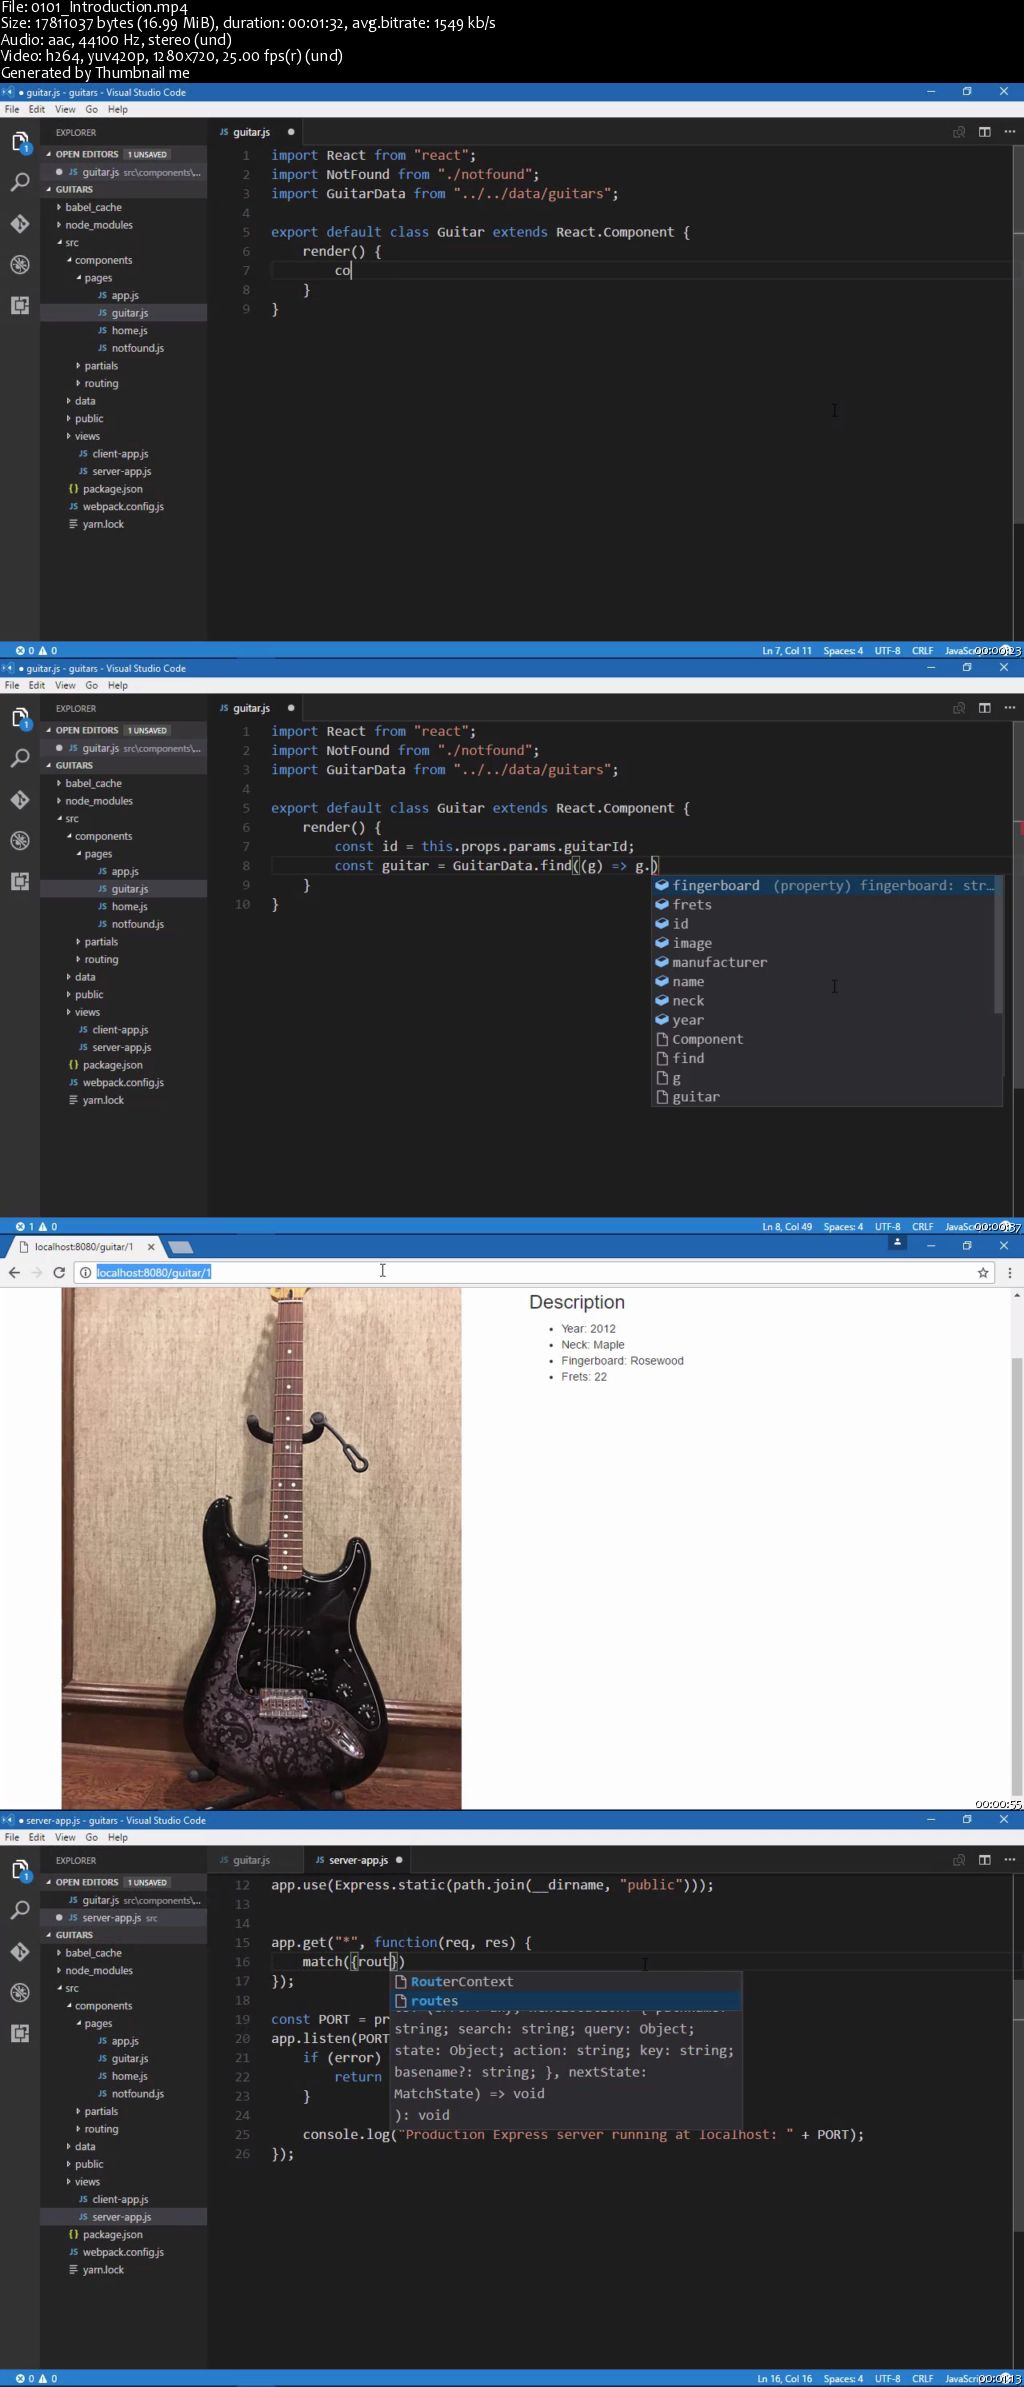
Task: Open webpack.config.js in the server-app.js window explorer
Action: (123, 2252)
